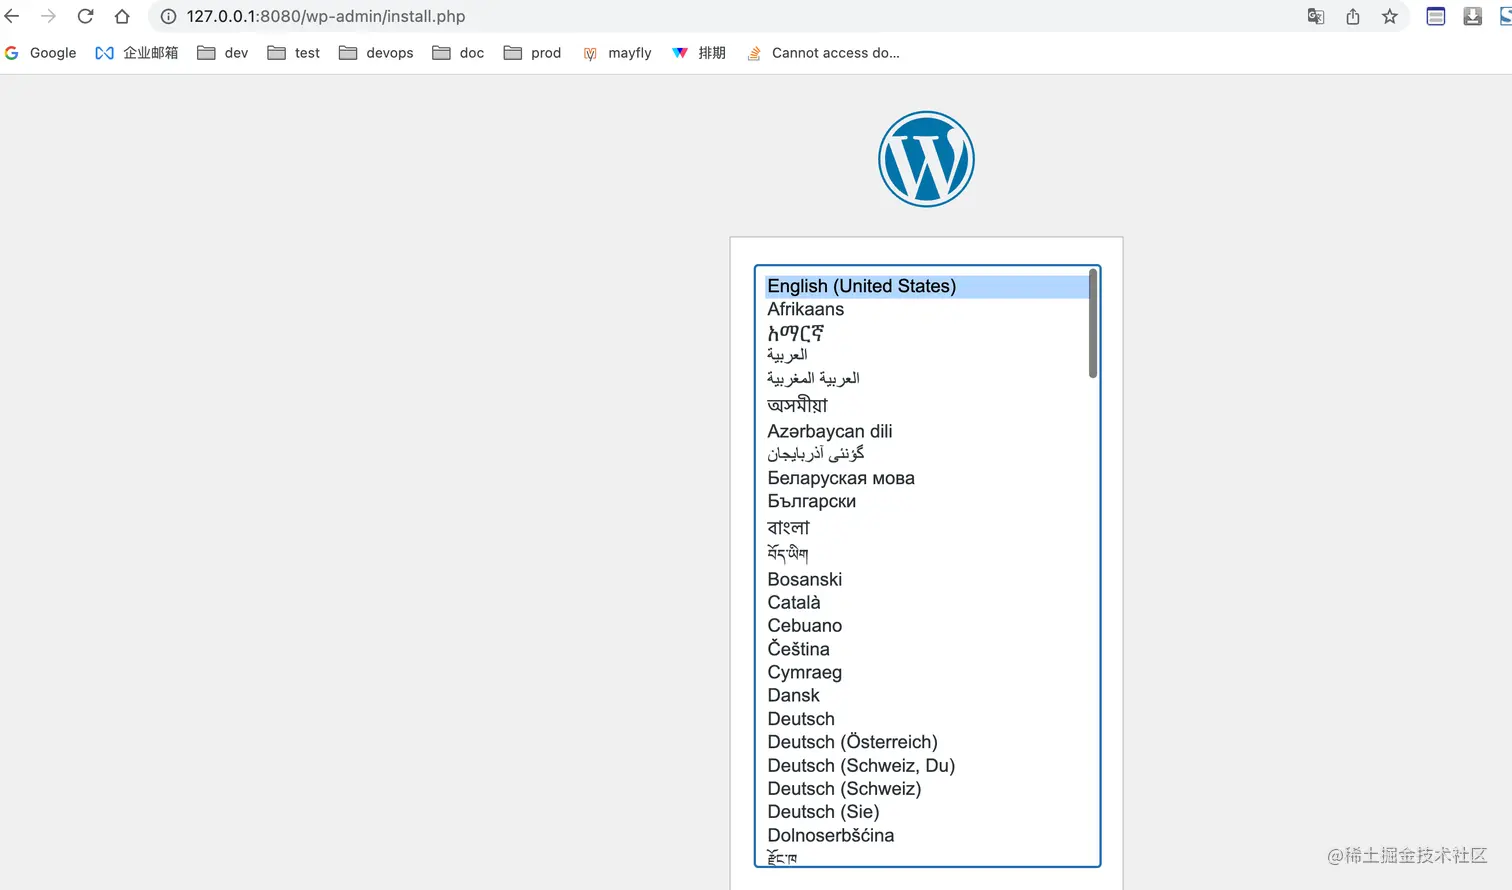The width and height of the screenshot is (1512, 890).
Task: Open the 排期 bookmark
Action: pyautogui.click(x=699, y=53)
